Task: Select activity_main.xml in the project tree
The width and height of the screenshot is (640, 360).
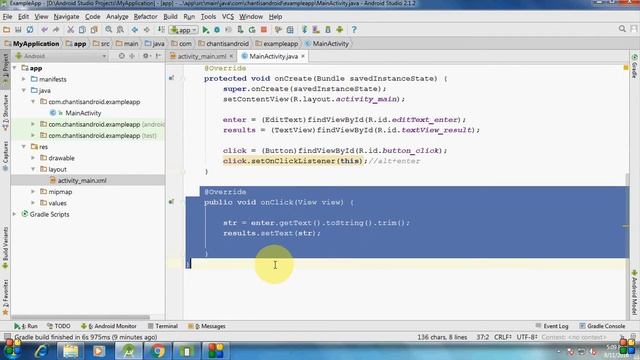Action: pos(82,180)
